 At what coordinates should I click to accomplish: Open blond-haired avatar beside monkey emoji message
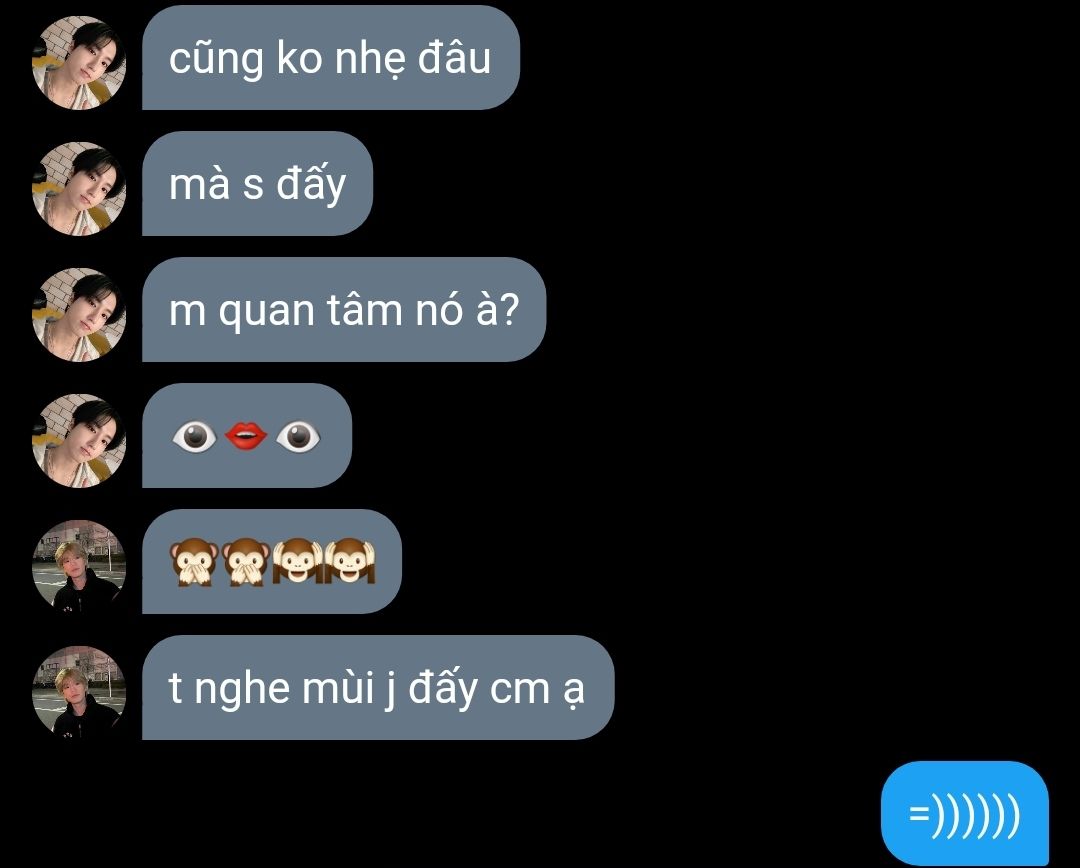pos(79,567)
